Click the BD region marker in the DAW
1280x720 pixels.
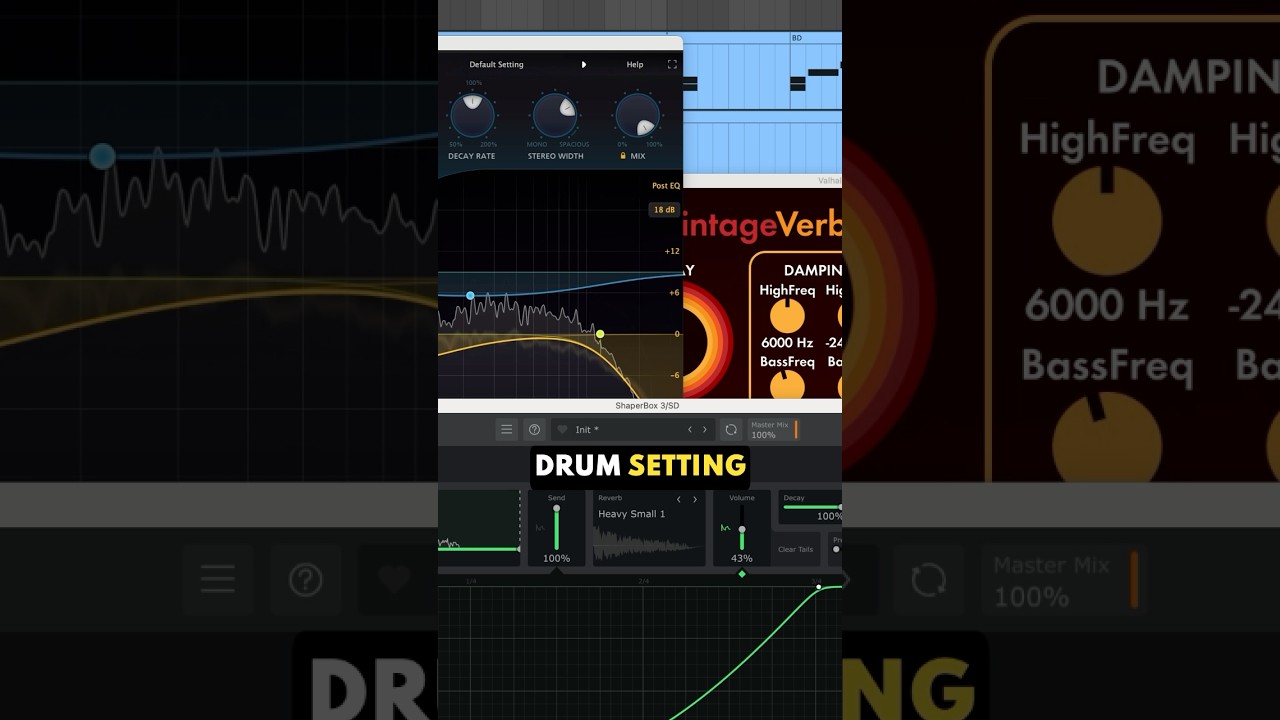coord(797,38)
